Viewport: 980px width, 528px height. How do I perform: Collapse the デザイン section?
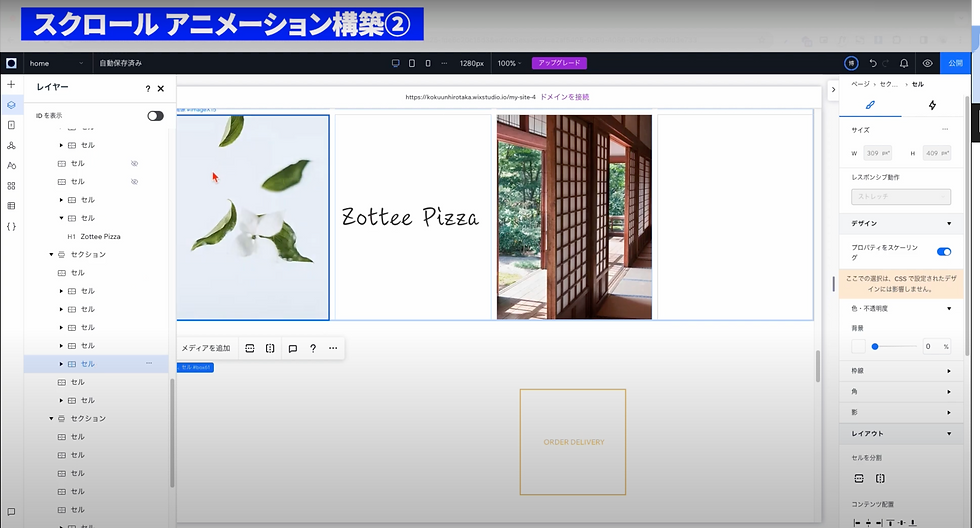tap(949, 224)
